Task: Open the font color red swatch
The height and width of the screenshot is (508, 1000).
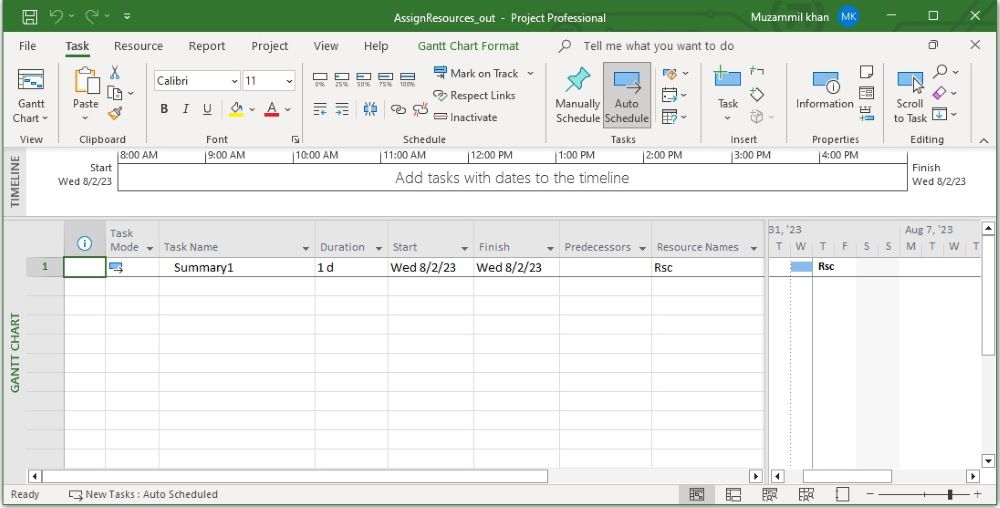Action: coord(271,110)
